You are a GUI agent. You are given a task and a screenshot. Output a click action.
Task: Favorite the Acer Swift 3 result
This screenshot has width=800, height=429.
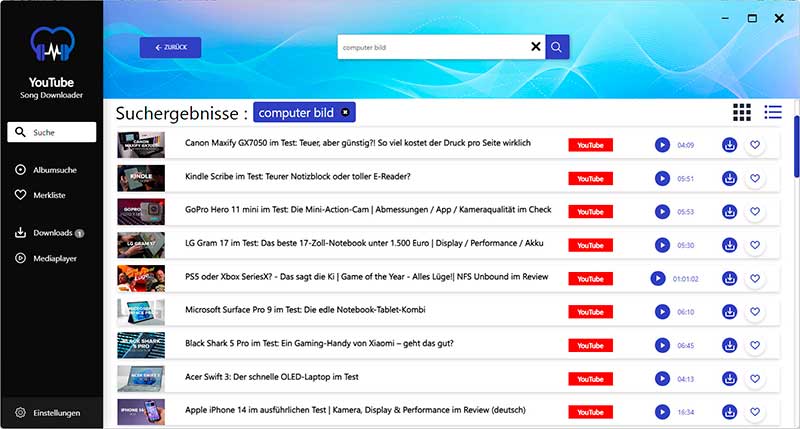pos(755,379)
